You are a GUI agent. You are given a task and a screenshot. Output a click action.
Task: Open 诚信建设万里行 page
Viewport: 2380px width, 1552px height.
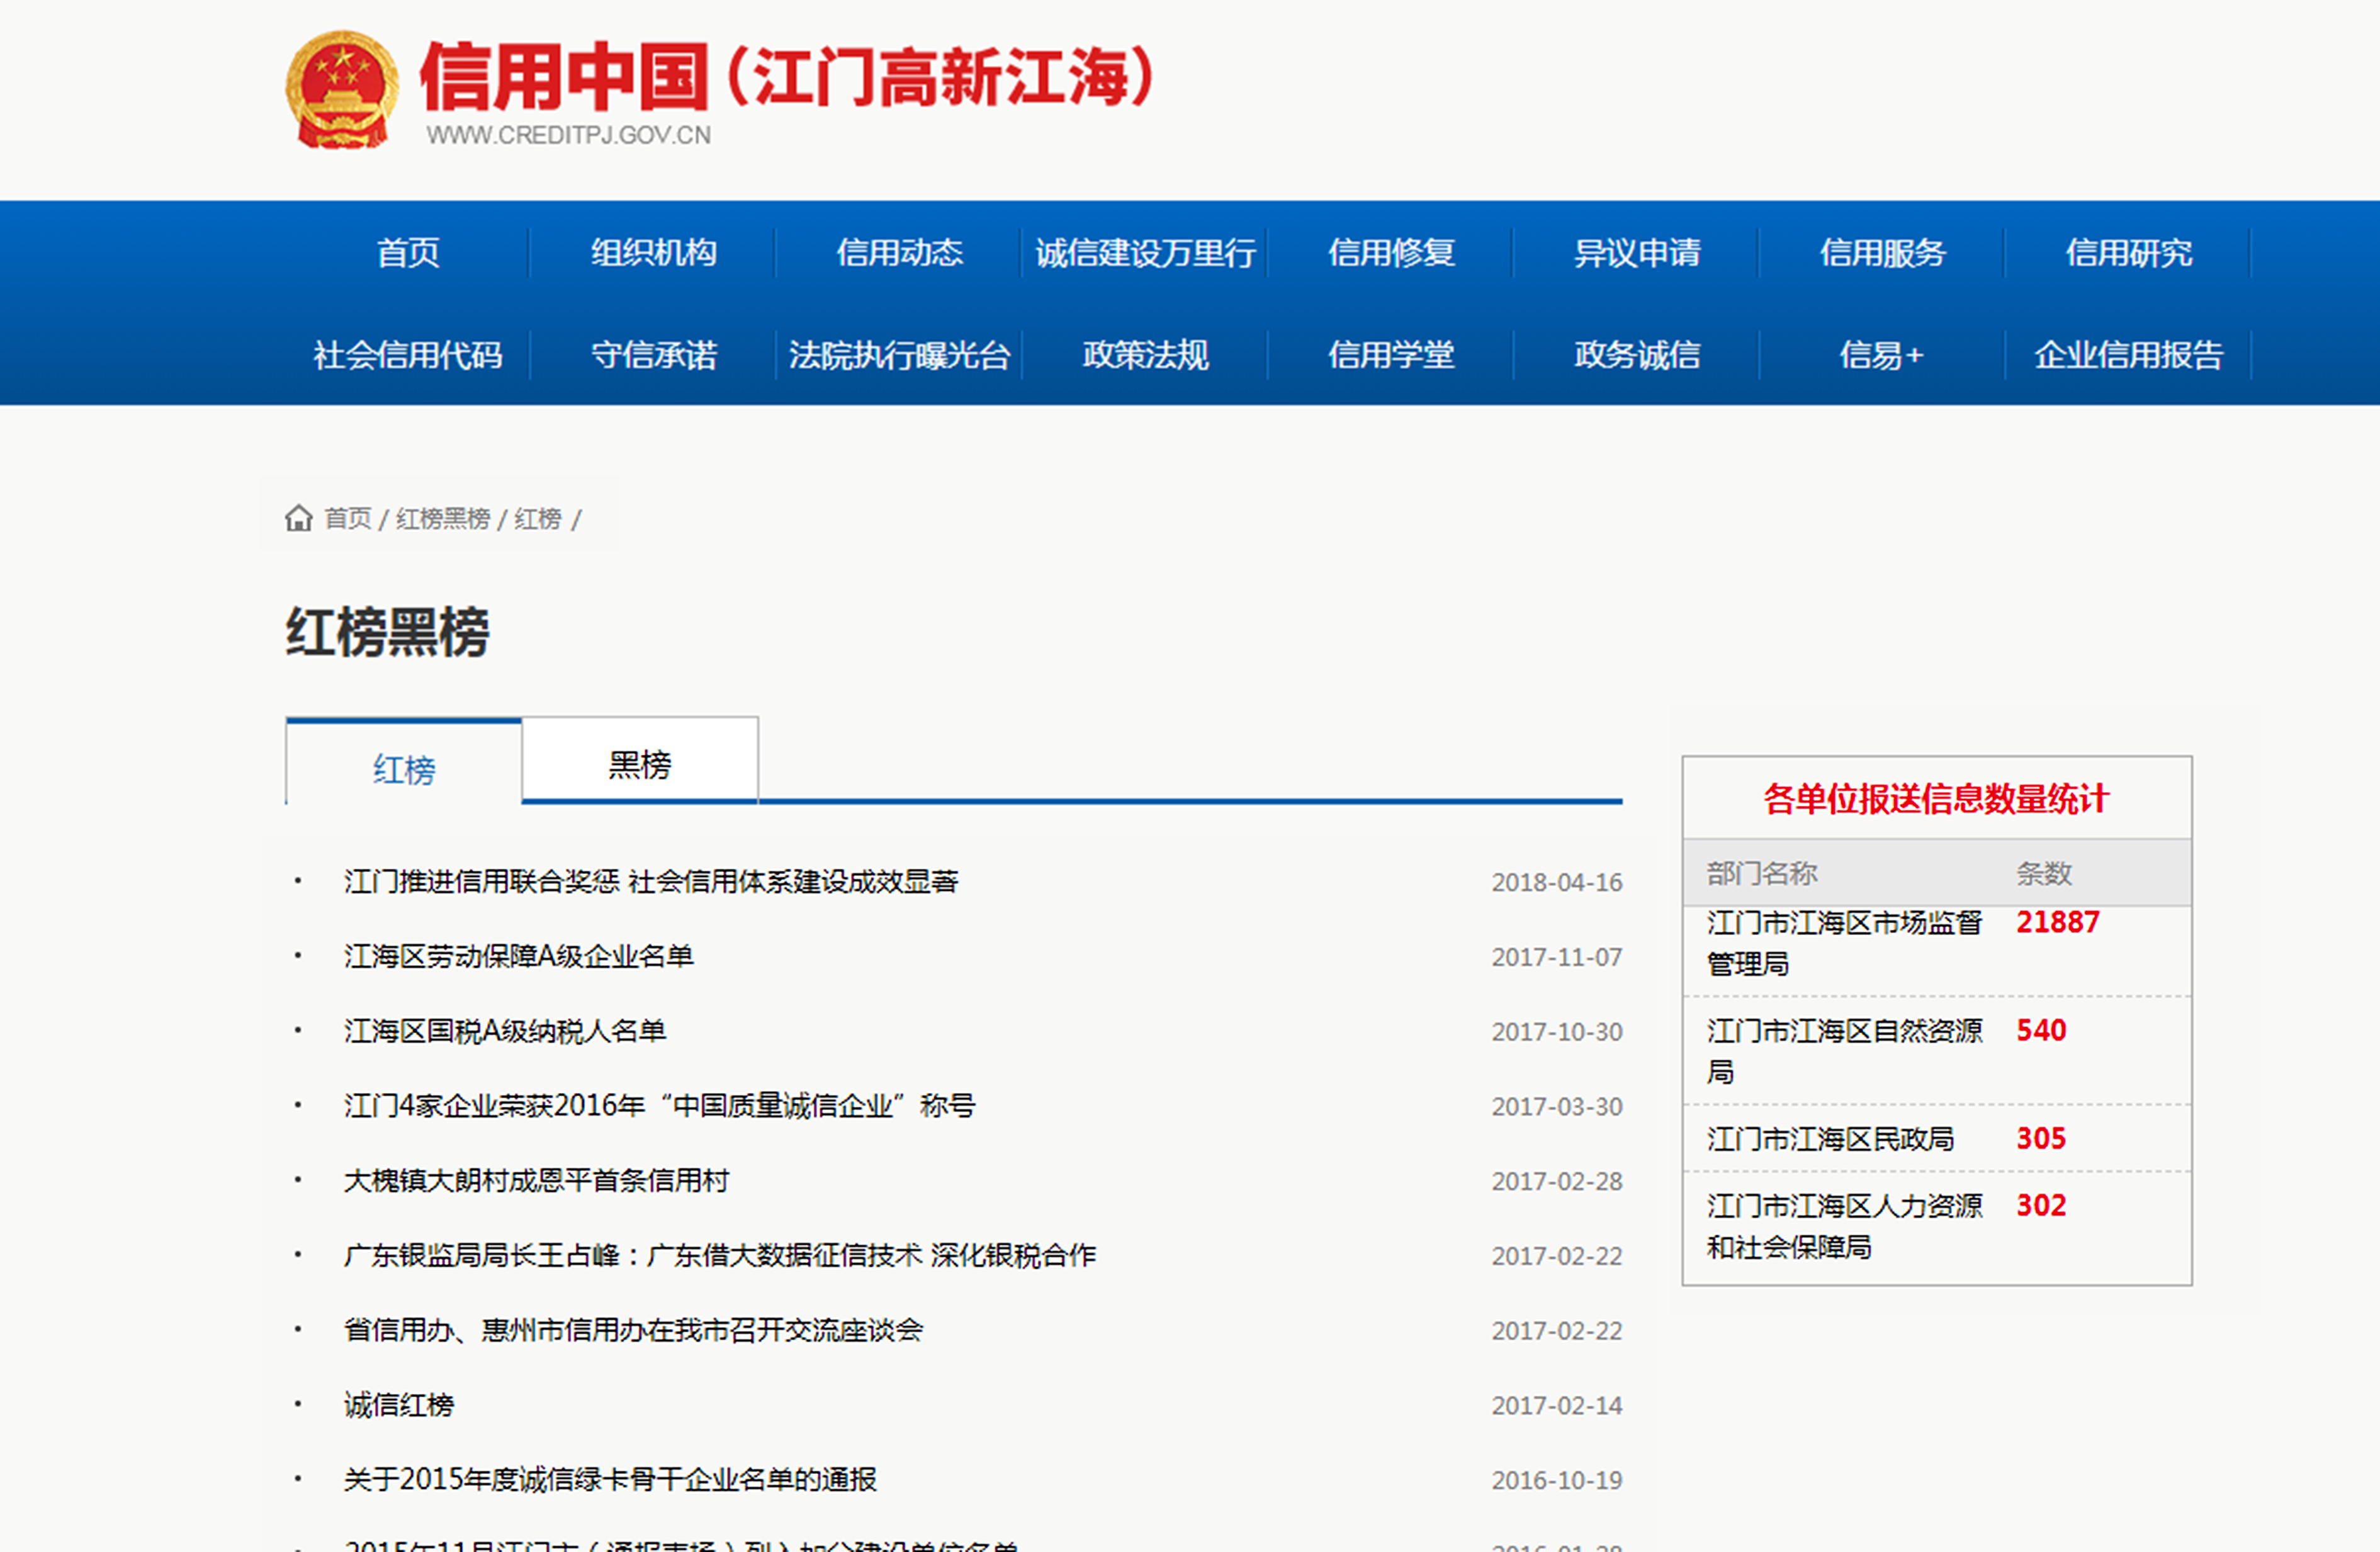click(1145, 252)
